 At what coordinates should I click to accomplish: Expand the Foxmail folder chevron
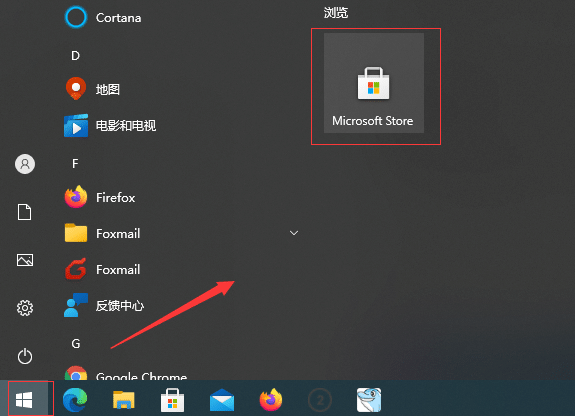[294, 233]
